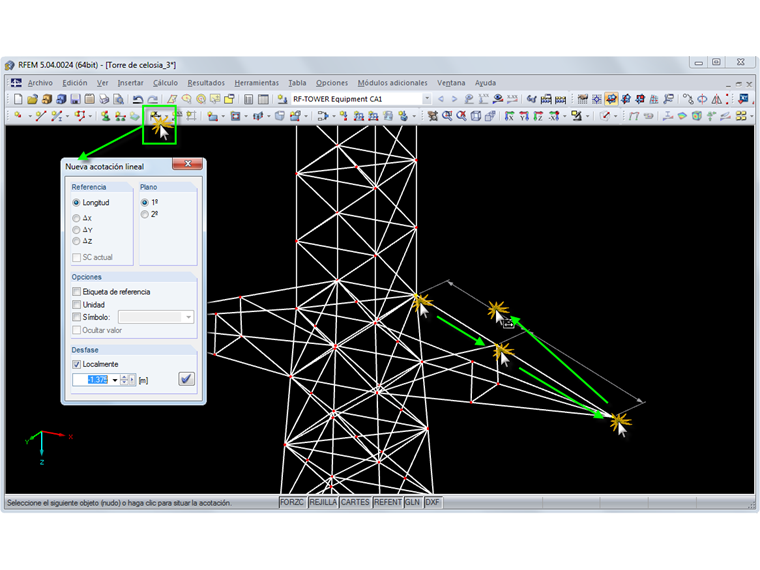Viewport: 760px width, 570px height.
Task: Apply offset with the checkmark button
Action: 187,379
